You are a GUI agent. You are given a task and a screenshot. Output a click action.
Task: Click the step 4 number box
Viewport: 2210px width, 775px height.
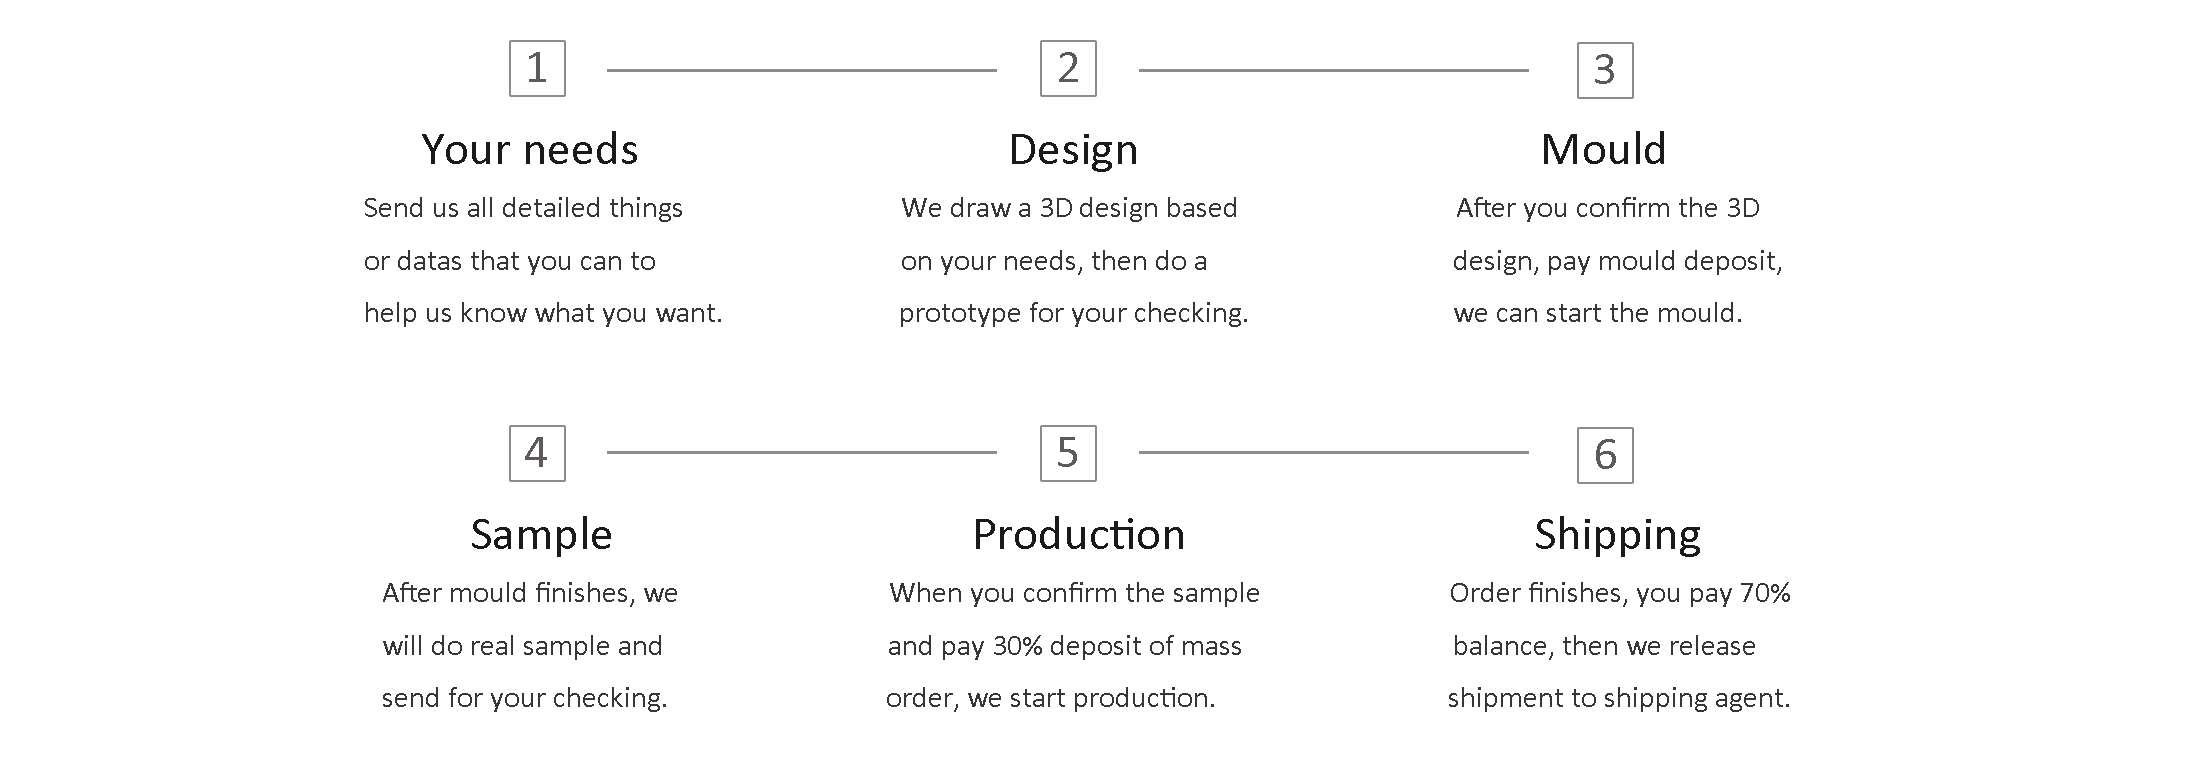[537, 454]
